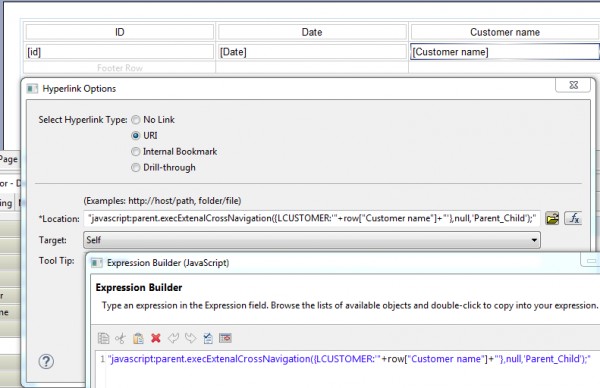Click the calendar-style last toolbar icon

[225, 338]
